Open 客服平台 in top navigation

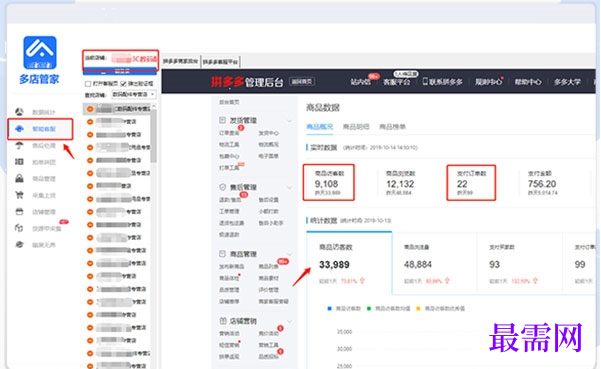pos(397,82)
